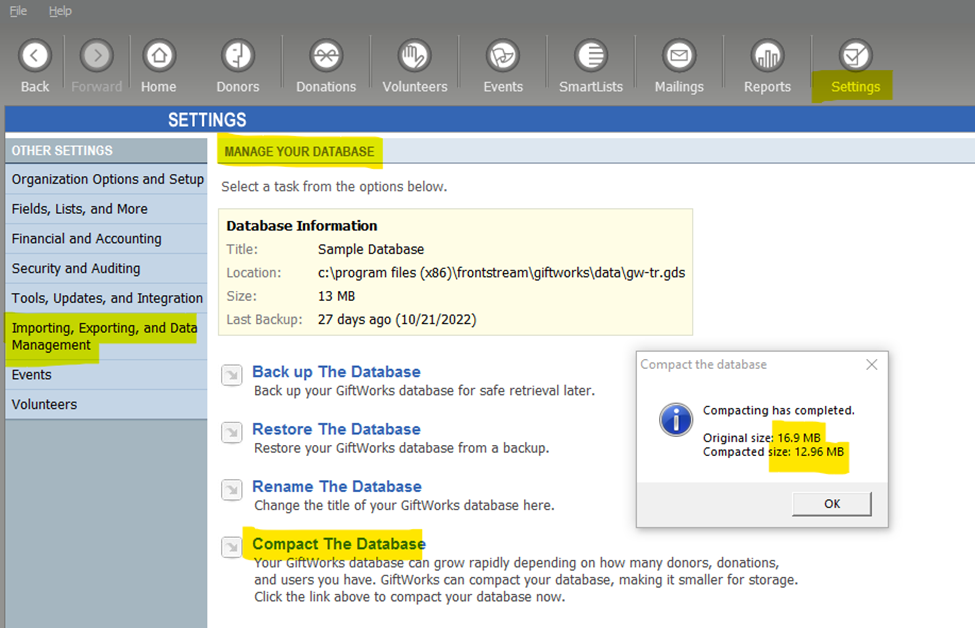The height and width of the screenshot is (628, 975).
Task: Open the Settings checkbox icon
Action: (x=856, y=56)
